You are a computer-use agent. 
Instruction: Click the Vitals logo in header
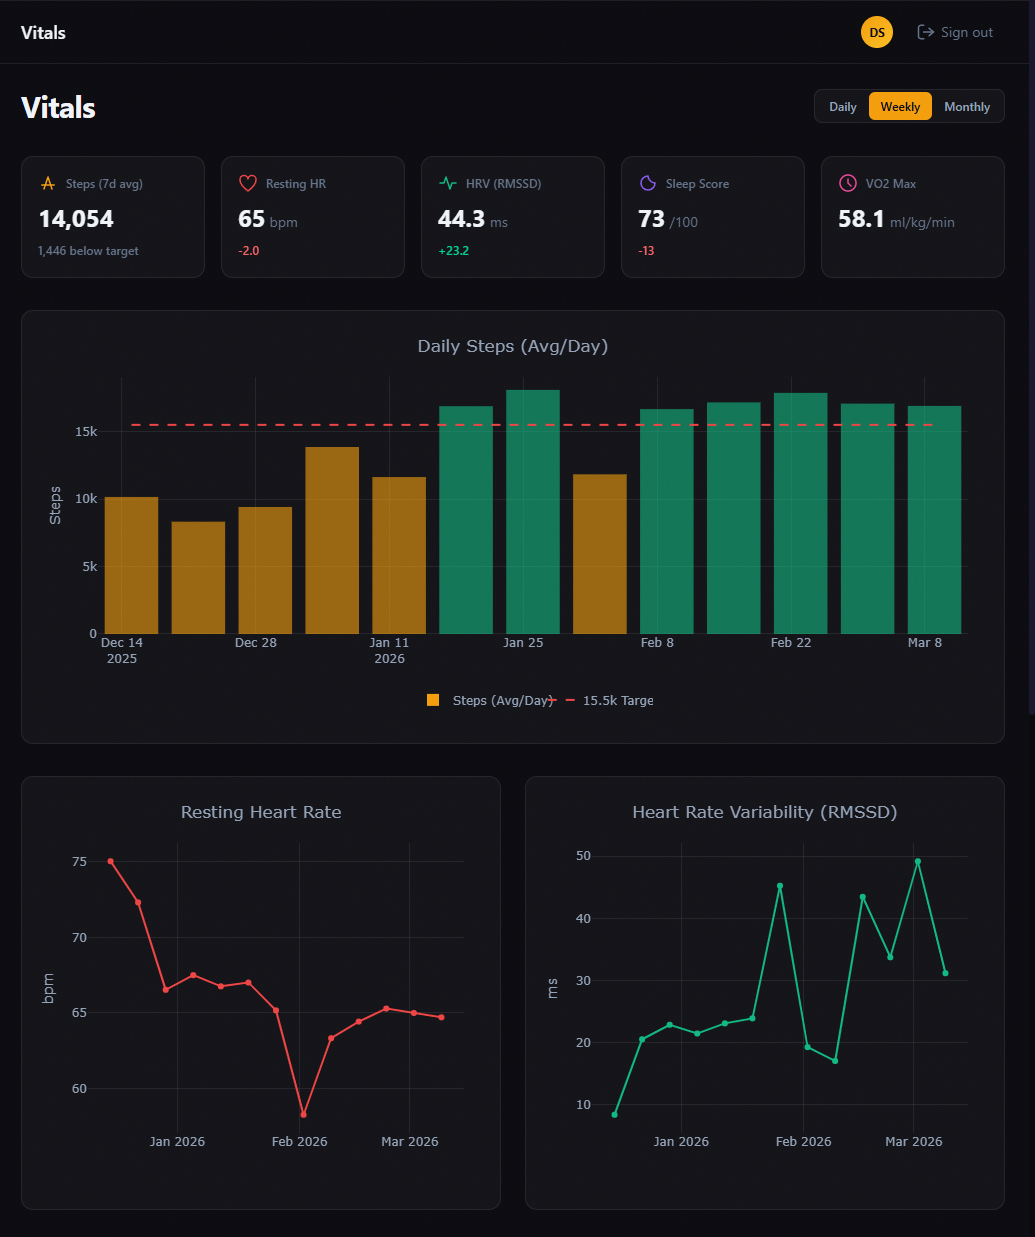pyautogui.click(x=43, y=33)
